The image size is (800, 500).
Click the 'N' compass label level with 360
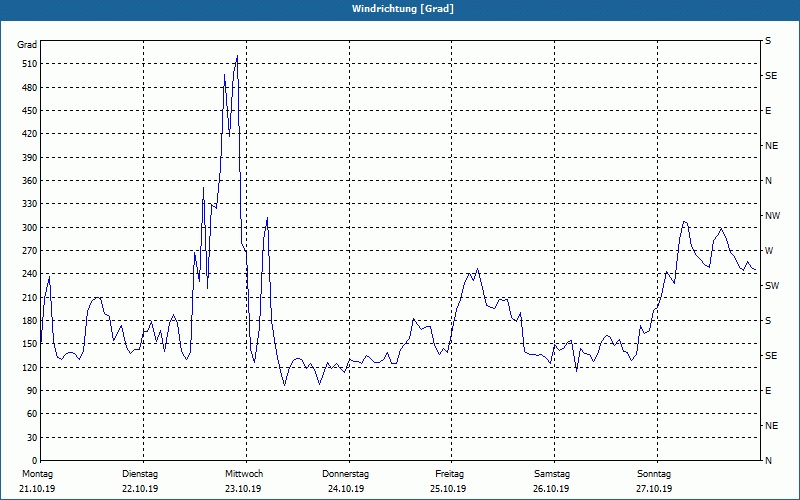[x=768, y=181]
